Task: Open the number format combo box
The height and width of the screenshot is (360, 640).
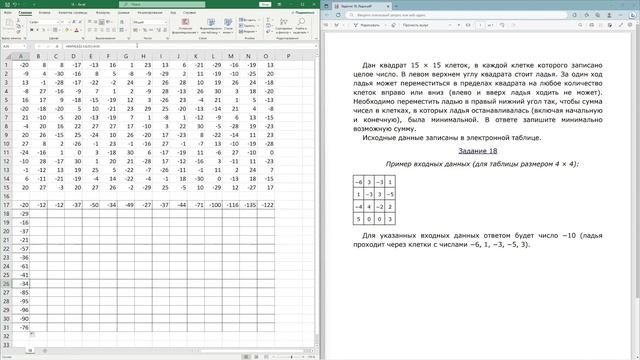Action: (x=150, y=22)
